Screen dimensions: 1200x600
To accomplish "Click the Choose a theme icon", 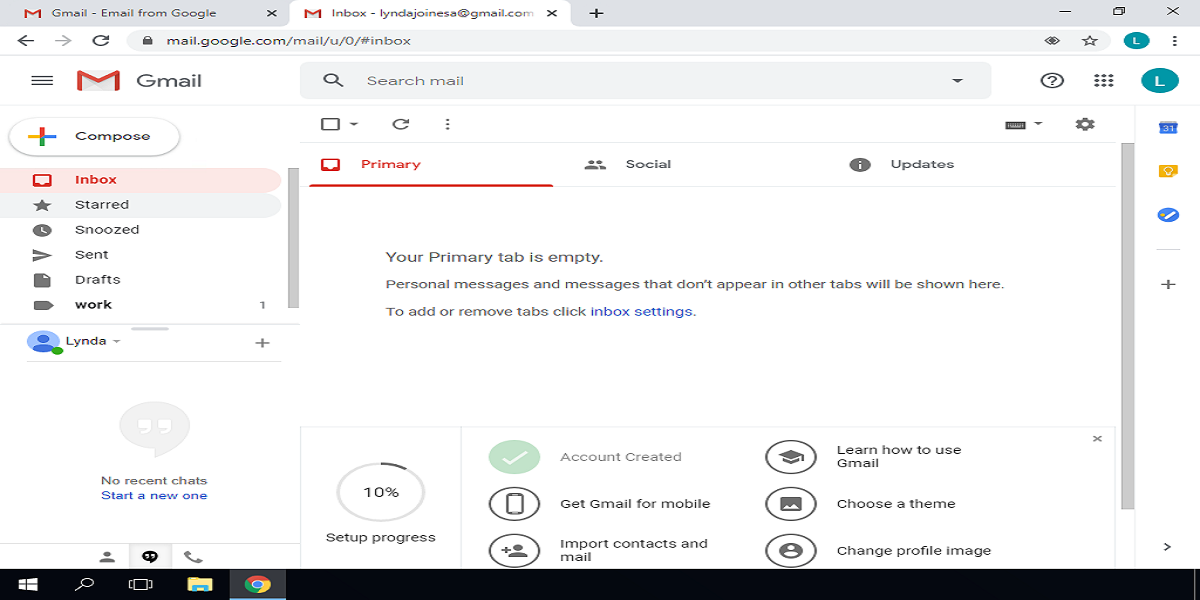I will 791,504.
